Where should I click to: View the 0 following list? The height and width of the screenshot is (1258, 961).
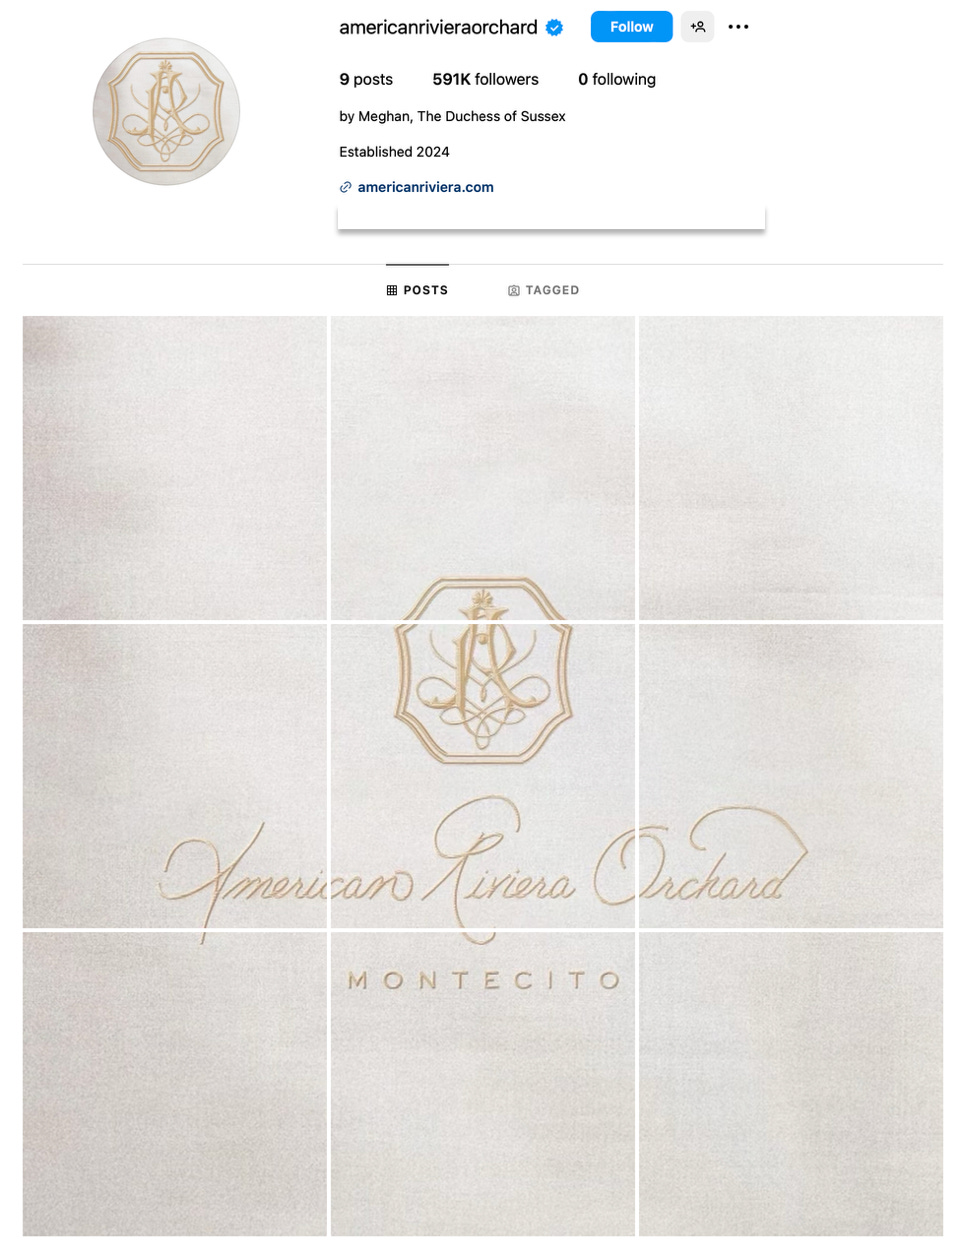617,79
